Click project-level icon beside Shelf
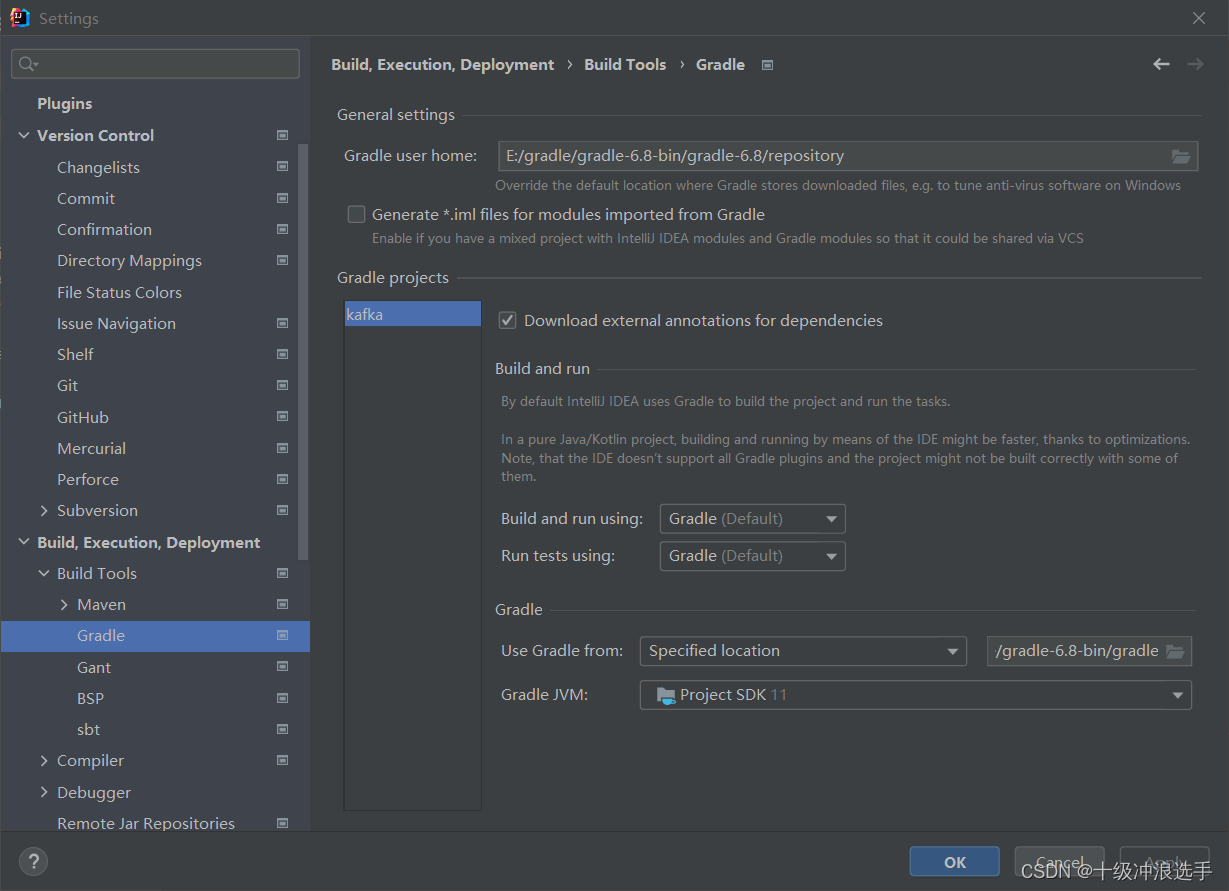 (283, 354)
